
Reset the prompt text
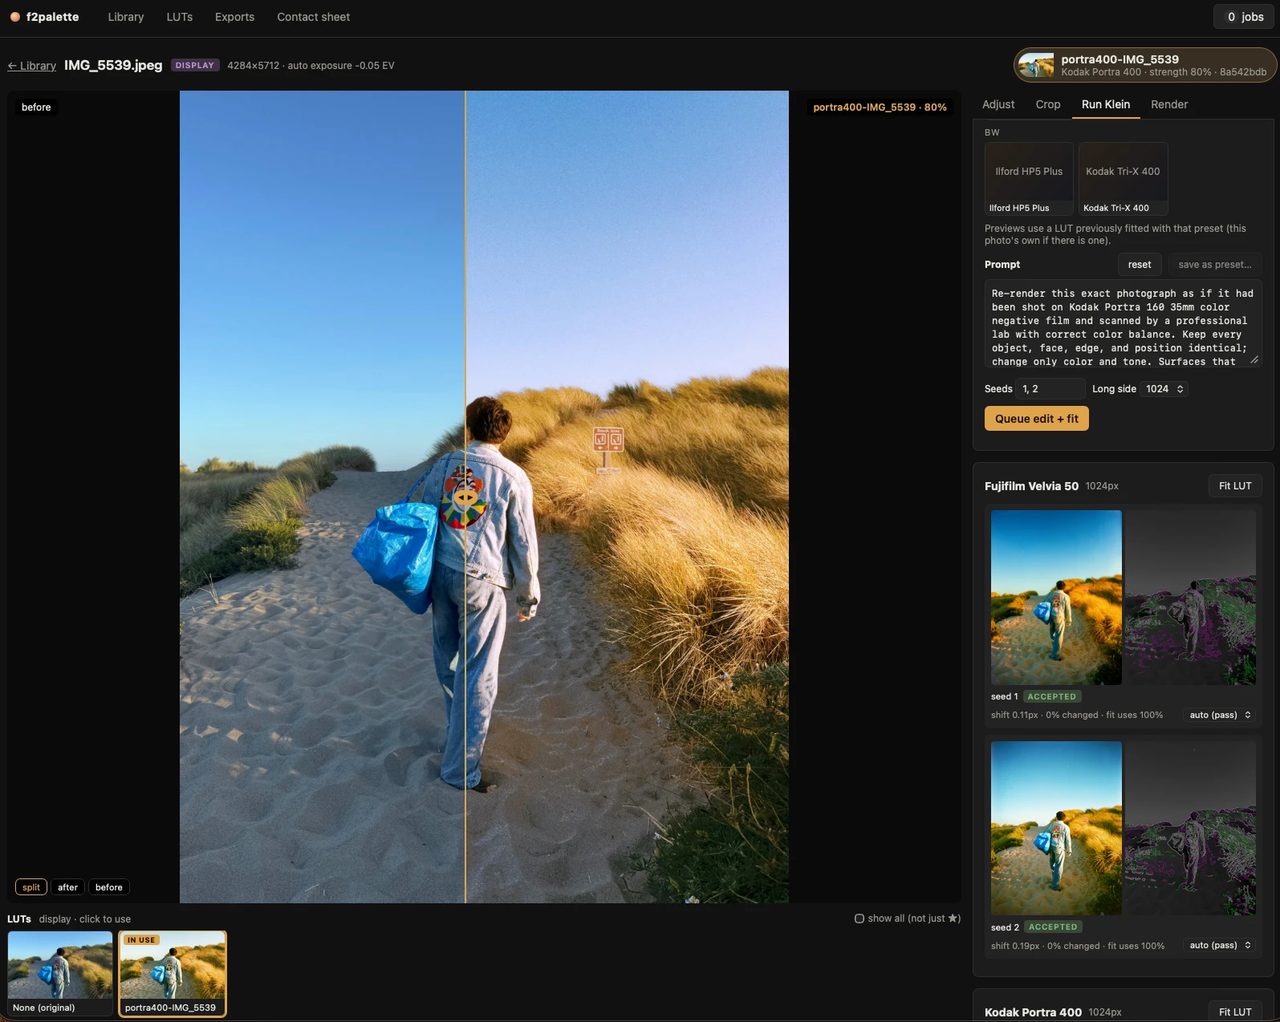point(1140,265)
